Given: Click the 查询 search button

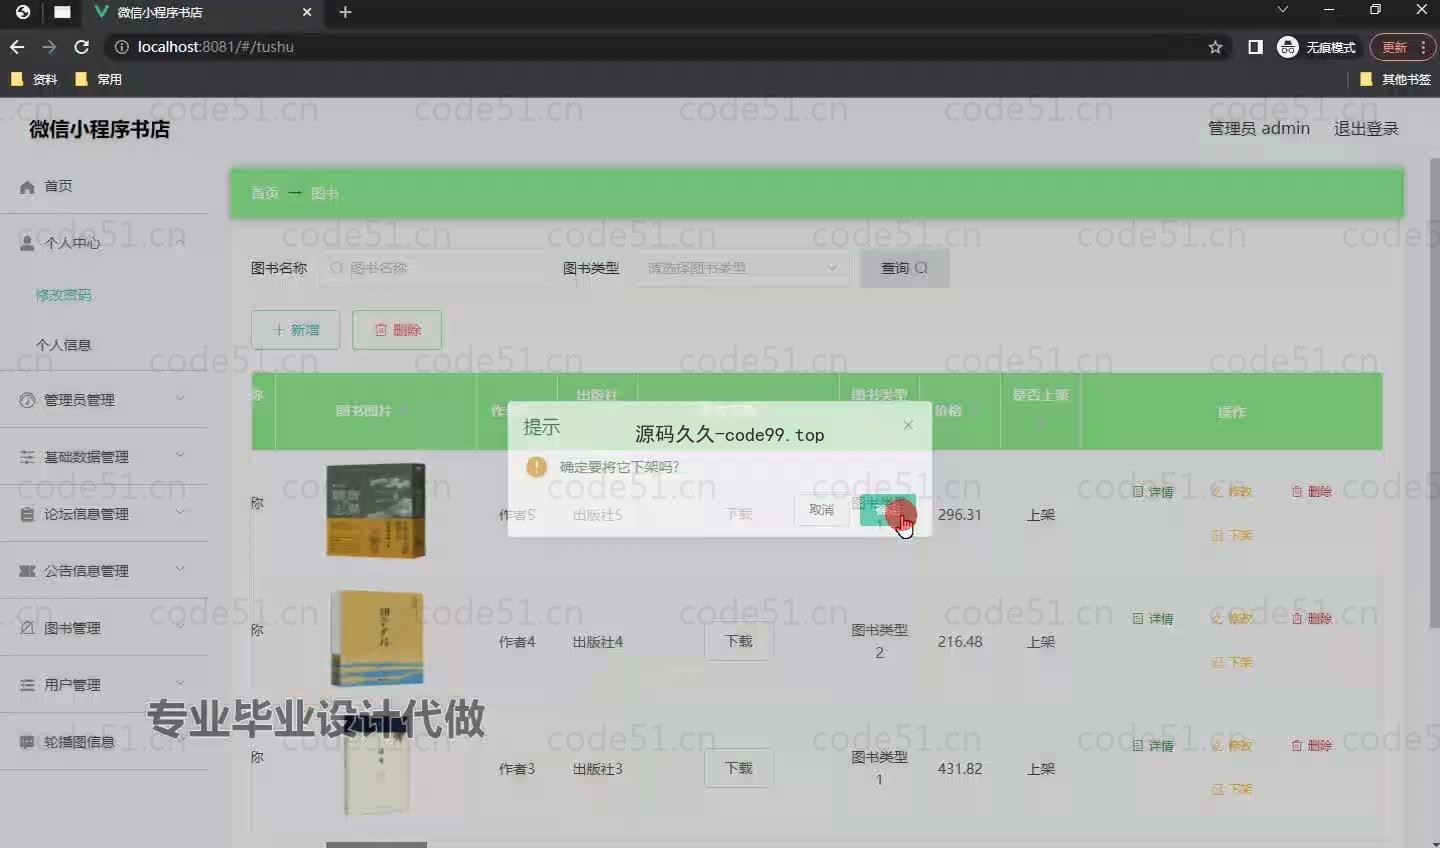Looking at the screenshot, I should pos(904,268).
